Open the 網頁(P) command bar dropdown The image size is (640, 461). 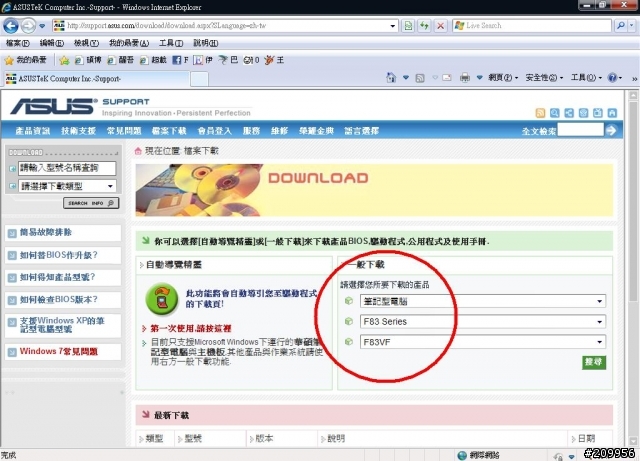503,78
